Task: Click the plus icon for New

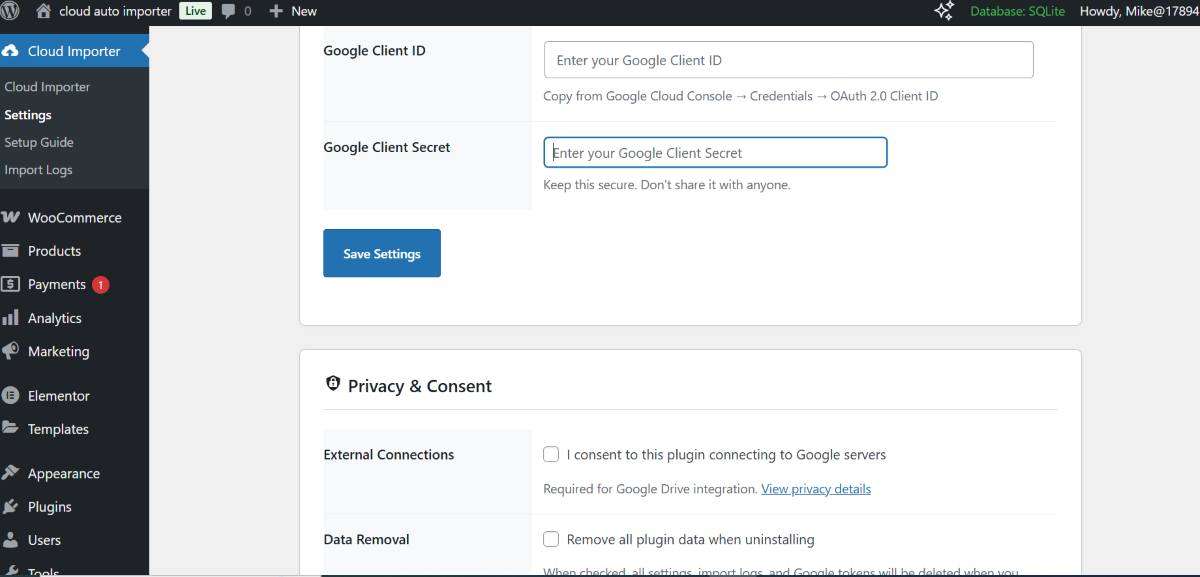Action: (276, 11)
